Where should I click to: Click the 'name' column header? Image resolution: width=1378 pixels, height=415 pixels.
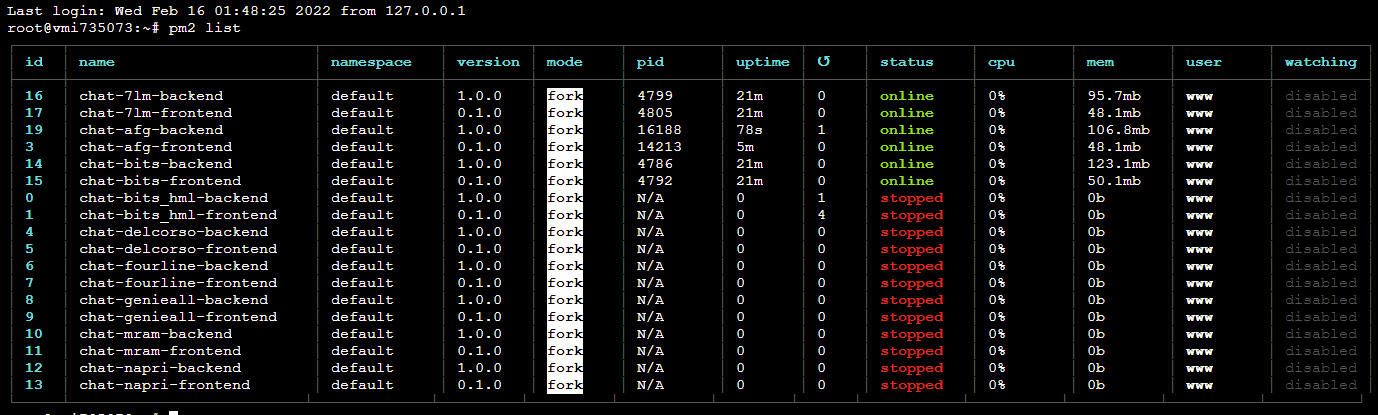click(x=97, y=62)
